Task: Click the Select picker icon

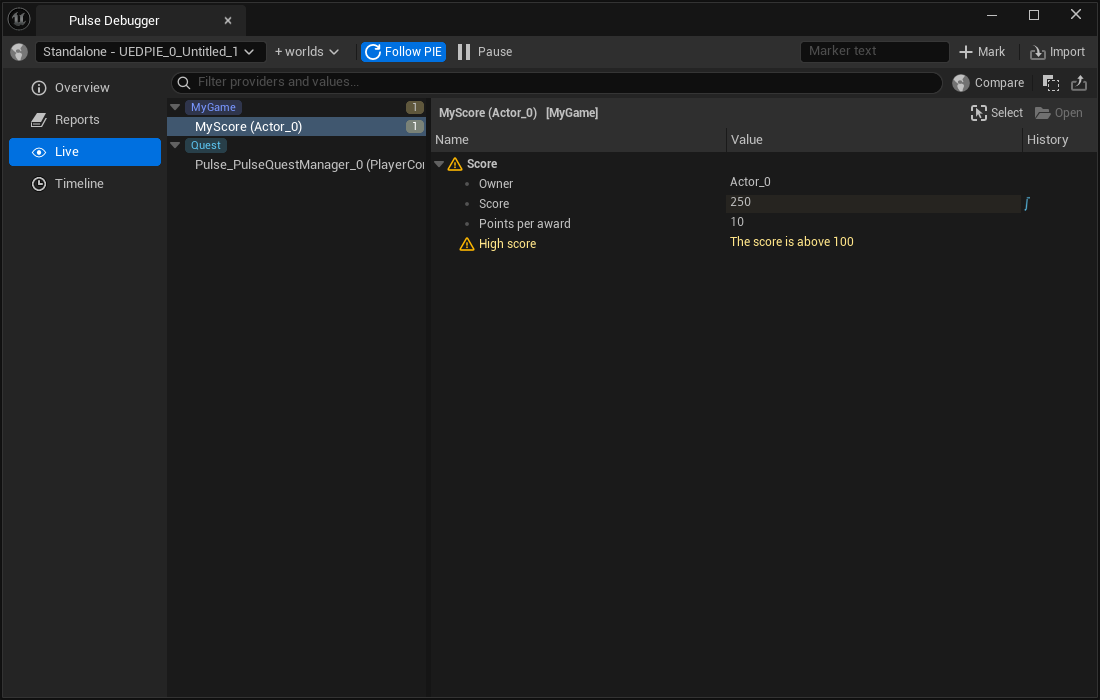Action: (979, 113)
